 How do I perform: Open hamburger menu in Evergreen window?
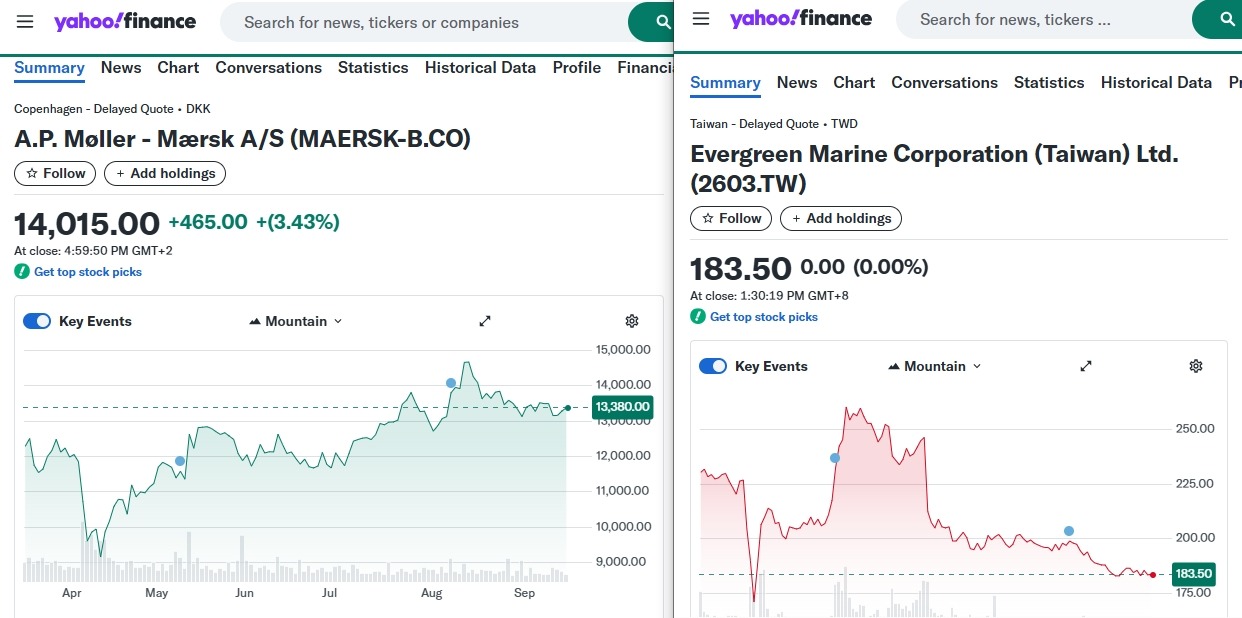(x=701, y=19)
